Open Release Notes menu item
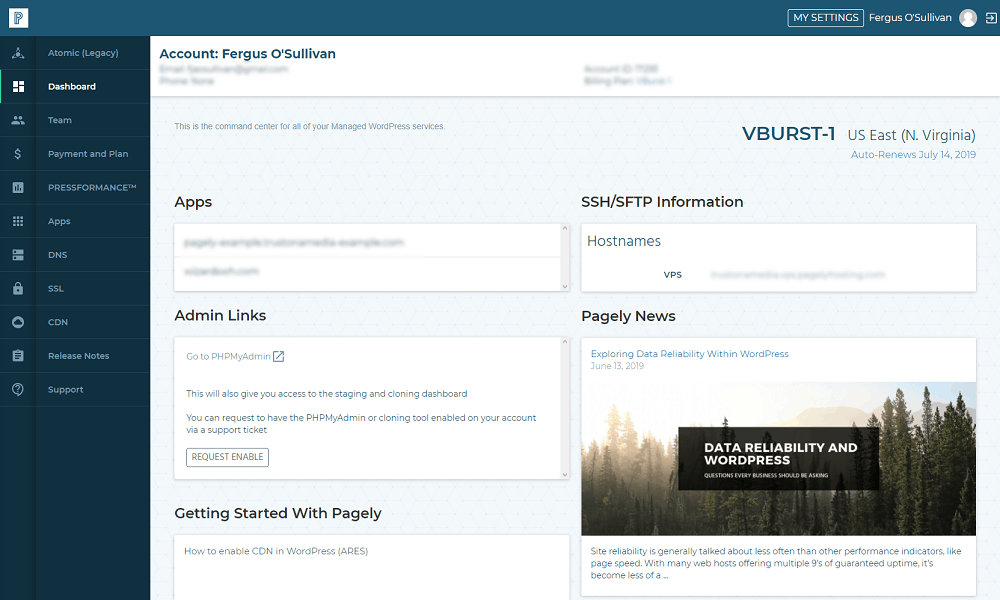Image resolution: width=1000 pixels, height=600 pixels. [78, 356]
